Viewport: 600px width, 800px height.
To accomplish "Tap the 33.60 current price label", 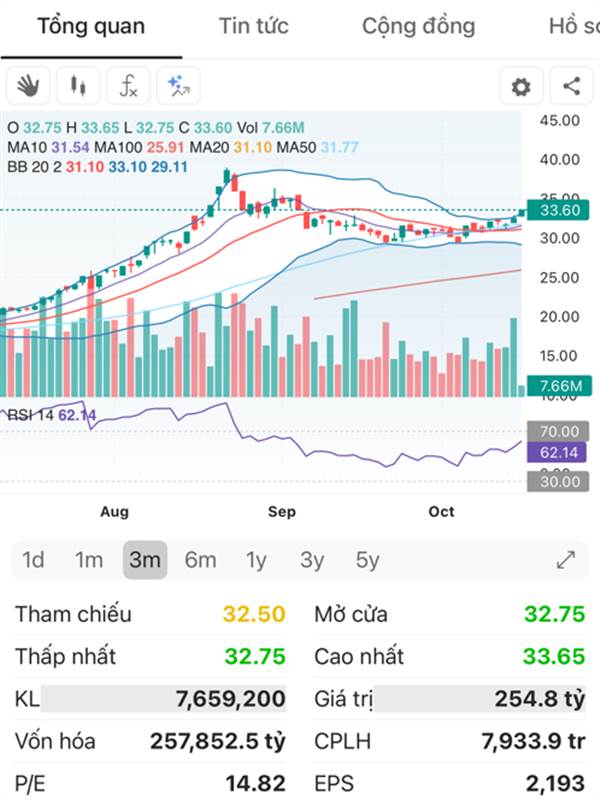I will tap(558, 210).
